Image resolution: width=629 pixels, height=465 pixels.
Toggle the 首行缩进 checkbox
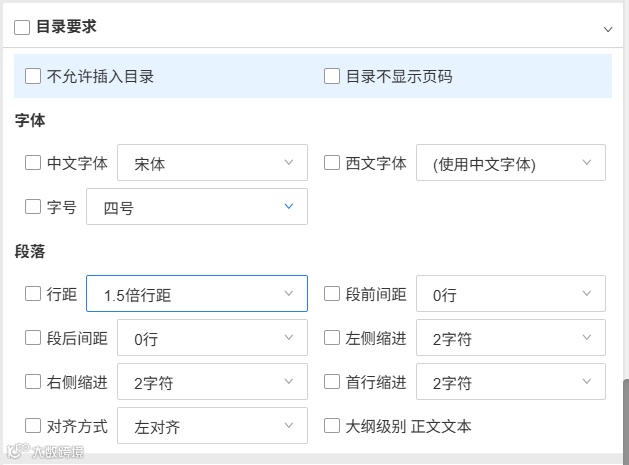332,382
